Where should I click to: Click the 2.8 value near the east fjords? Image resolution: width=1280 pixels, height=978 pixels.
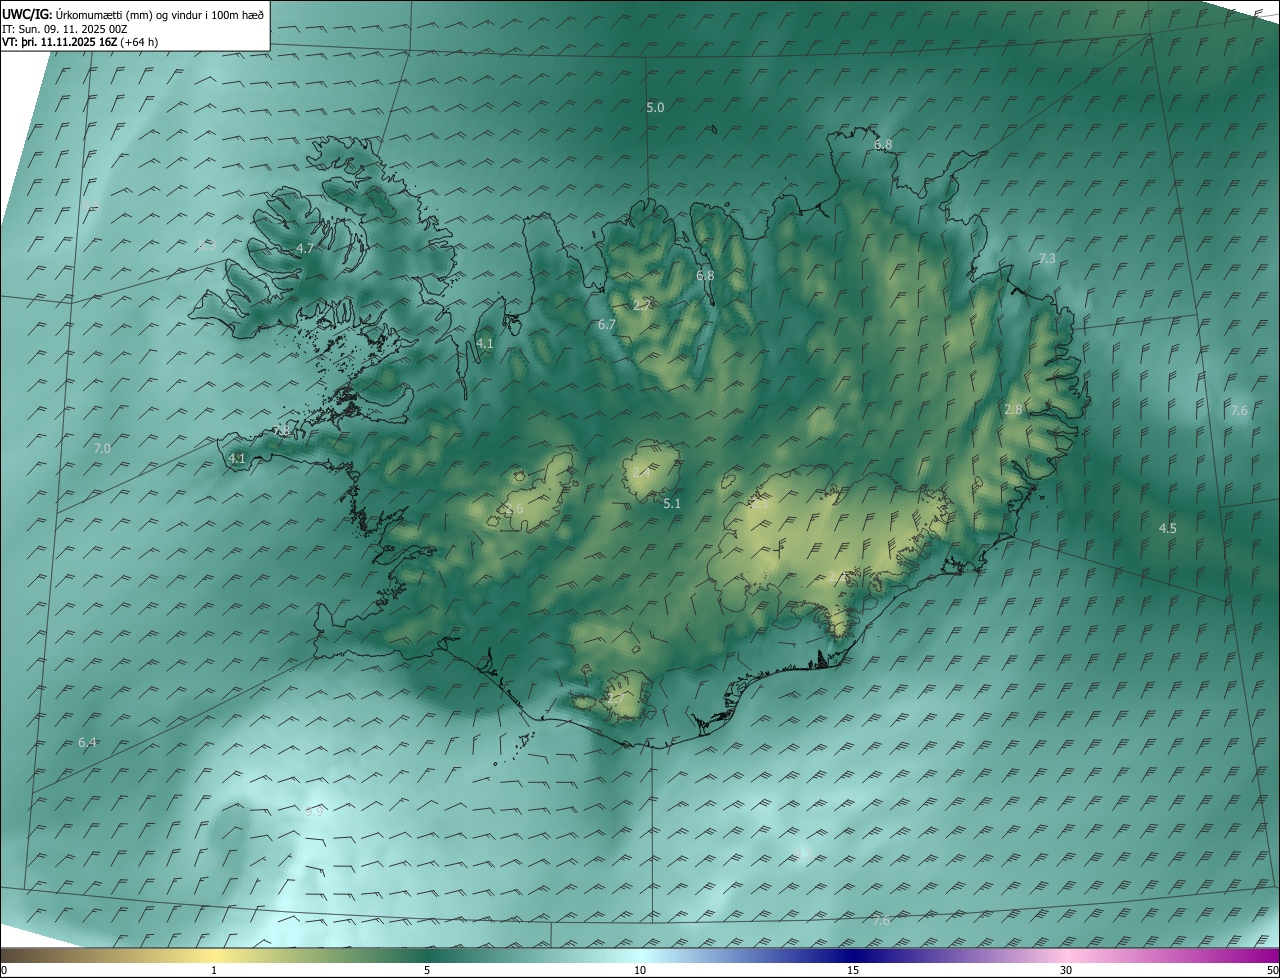coord(1013,410)
